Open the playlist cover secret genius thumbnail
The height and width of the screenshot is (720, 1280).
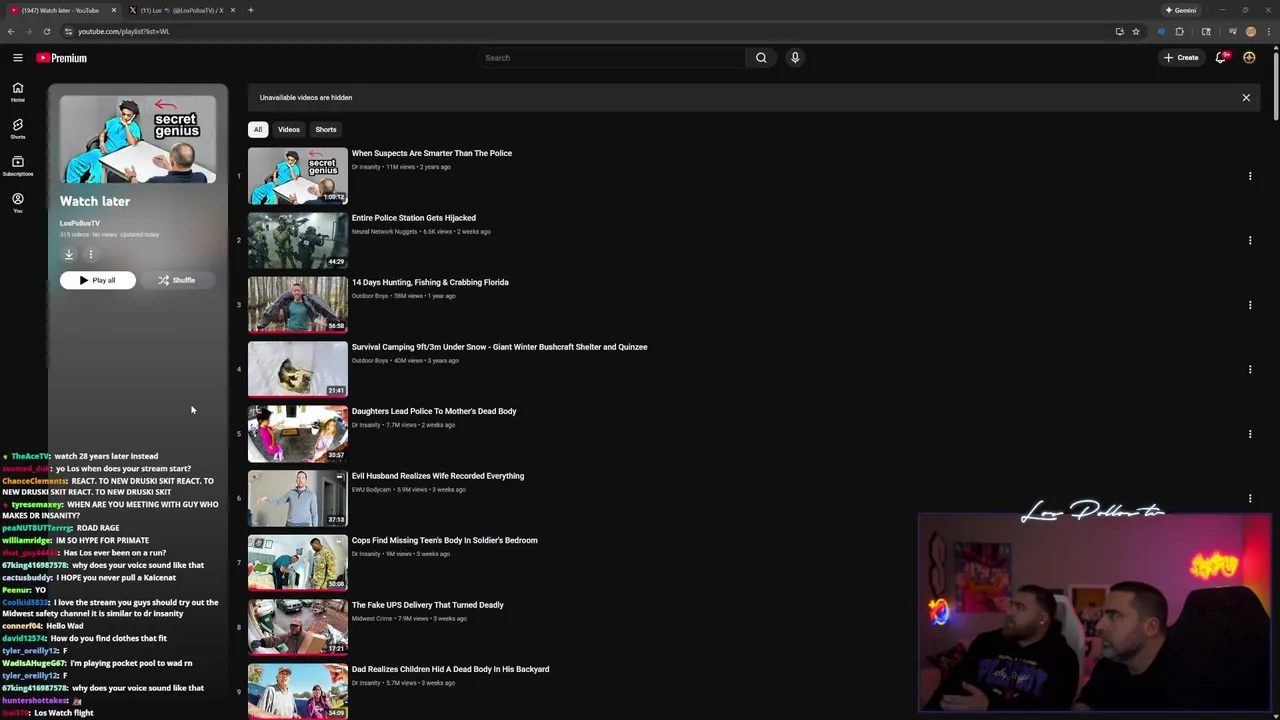[138, 139]
